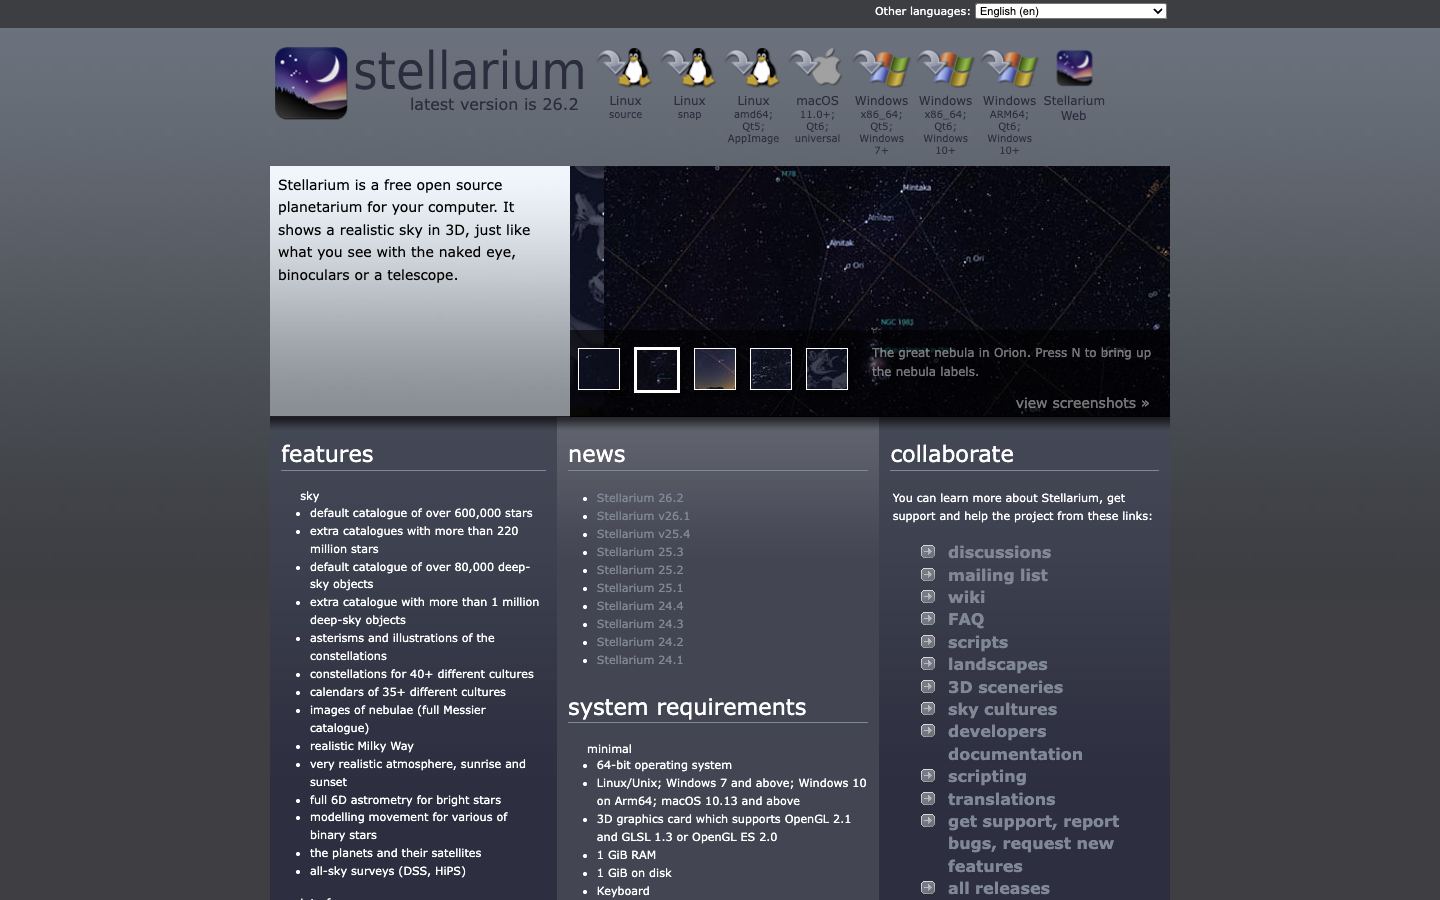This screenshot has height=900, width=1440.
Task: Click arrow icon beside wiki
Action: (928, 596)
